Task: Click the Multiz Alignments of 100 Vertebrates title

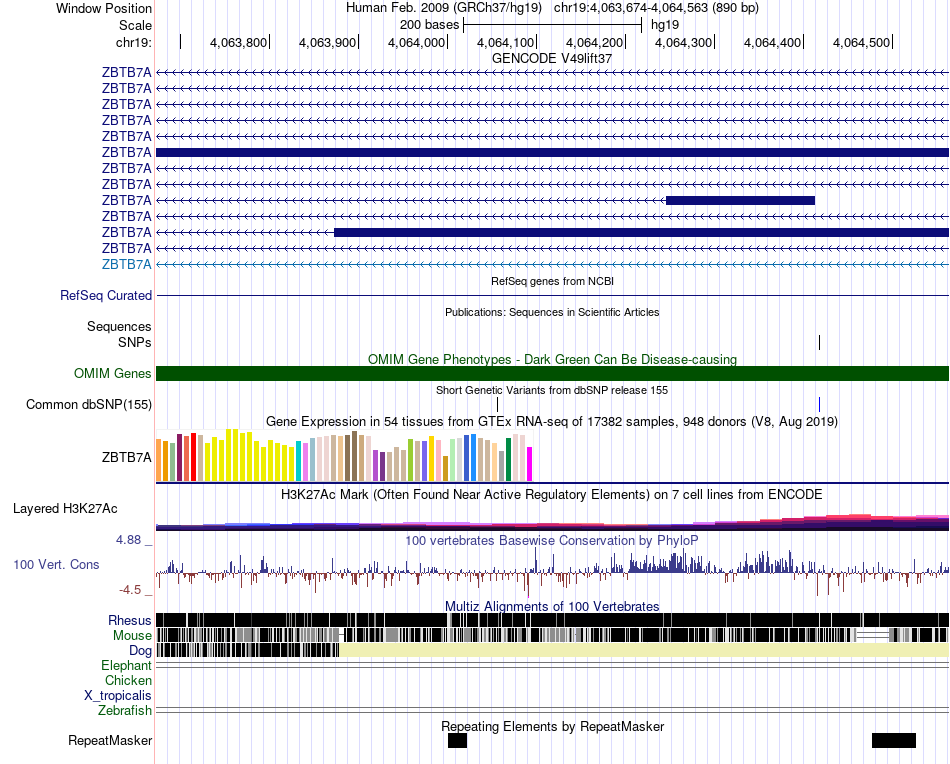Action: (x=552, y=606)
